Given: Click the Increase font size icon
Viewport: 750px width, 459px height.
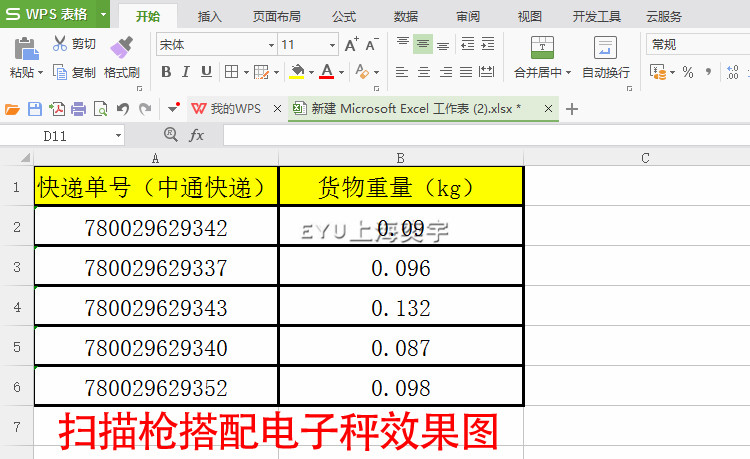Looking at the screenshot, I should [x=351, y=45].
